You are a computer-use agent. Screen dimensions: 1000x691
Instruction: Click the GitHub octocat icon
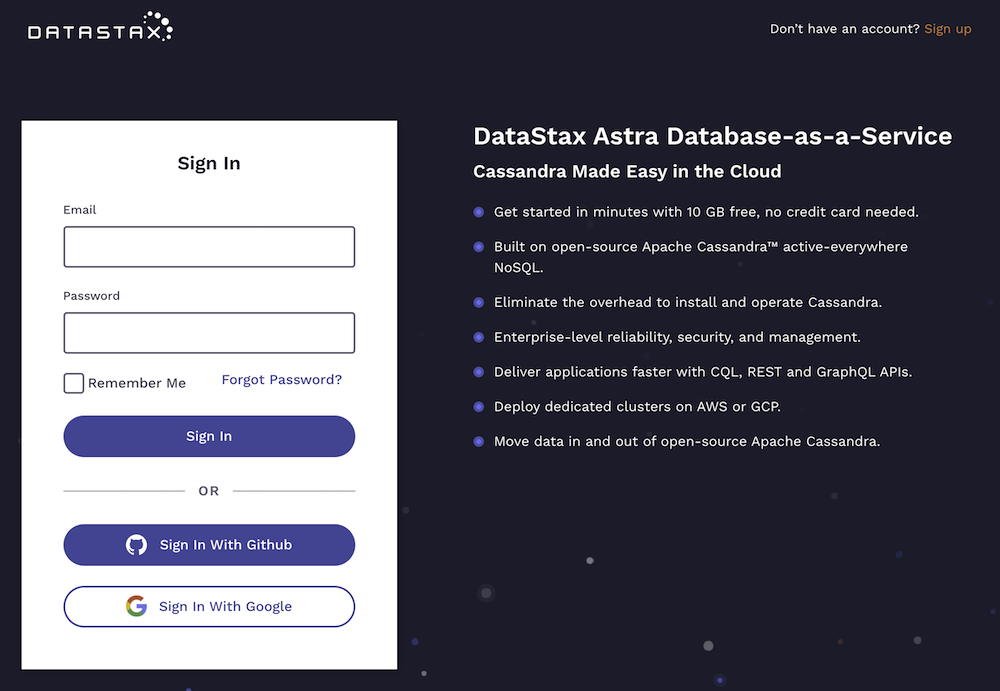click(x=136, y=545)
